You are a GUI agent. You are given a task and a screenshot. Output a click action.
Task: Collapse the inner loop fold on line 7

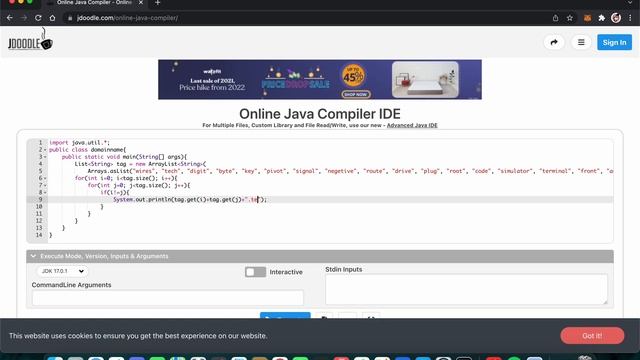click(x=45, y=185)
